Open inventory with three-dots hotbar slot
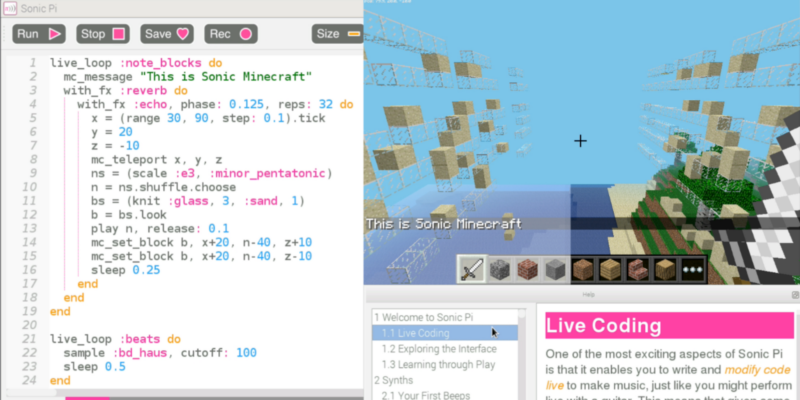Screen dimensions: 800x400 coord(693,269)
